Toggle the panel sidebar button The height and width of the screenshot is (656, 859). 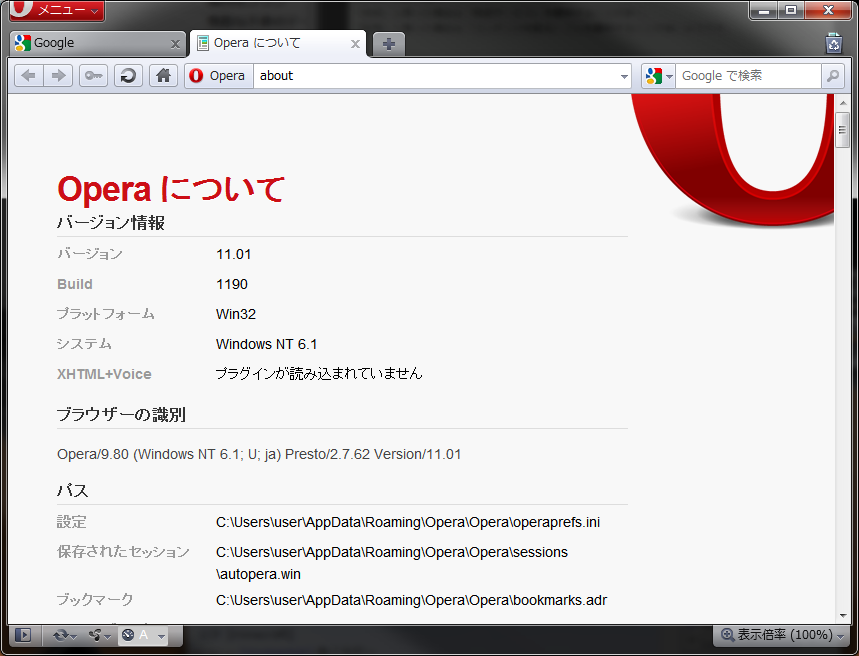(23, 635)
